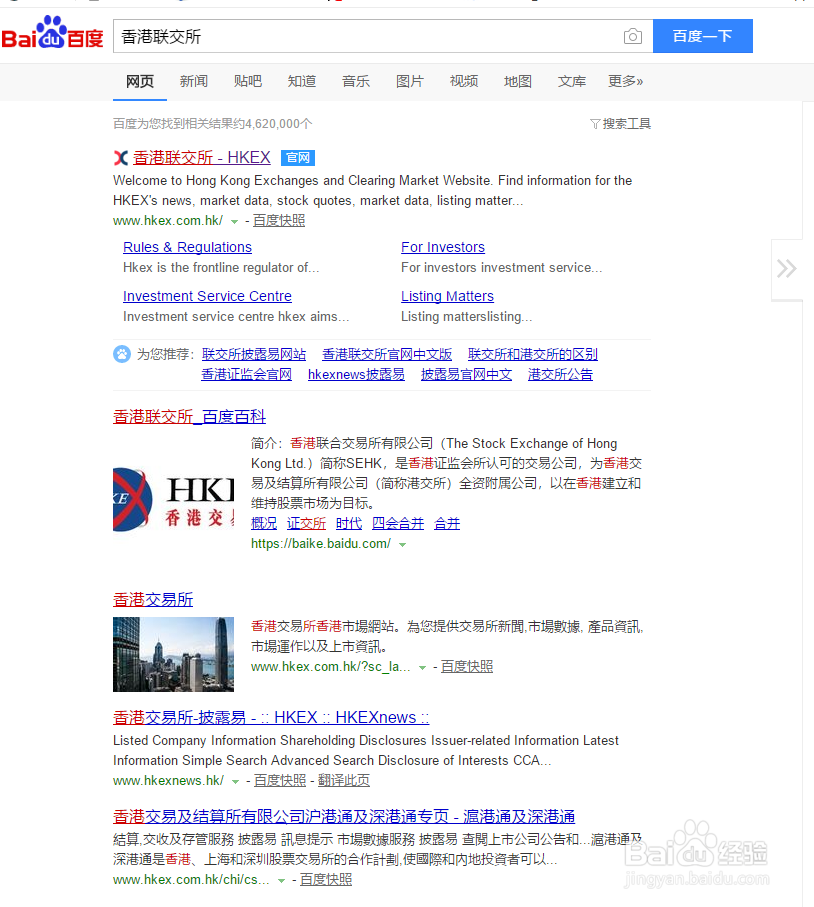Click the Hong Kong skyline thumbnail

173,654
